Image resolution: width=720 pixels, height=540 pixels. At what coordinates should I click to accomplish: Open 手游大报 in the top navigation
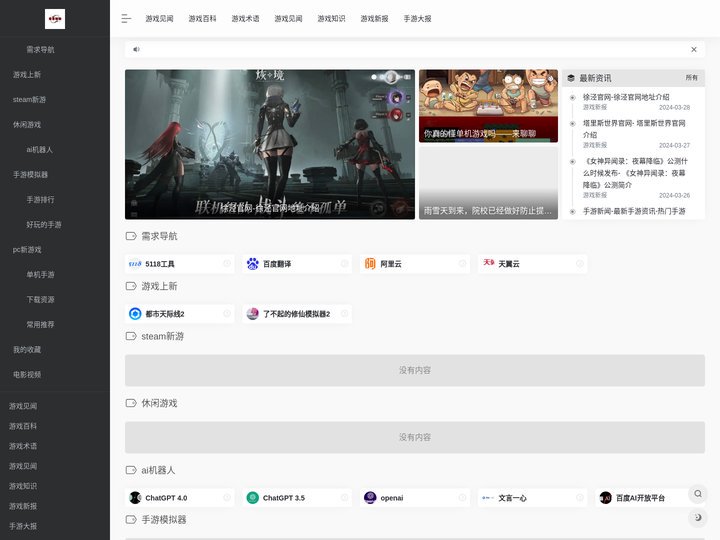(417, 18)
